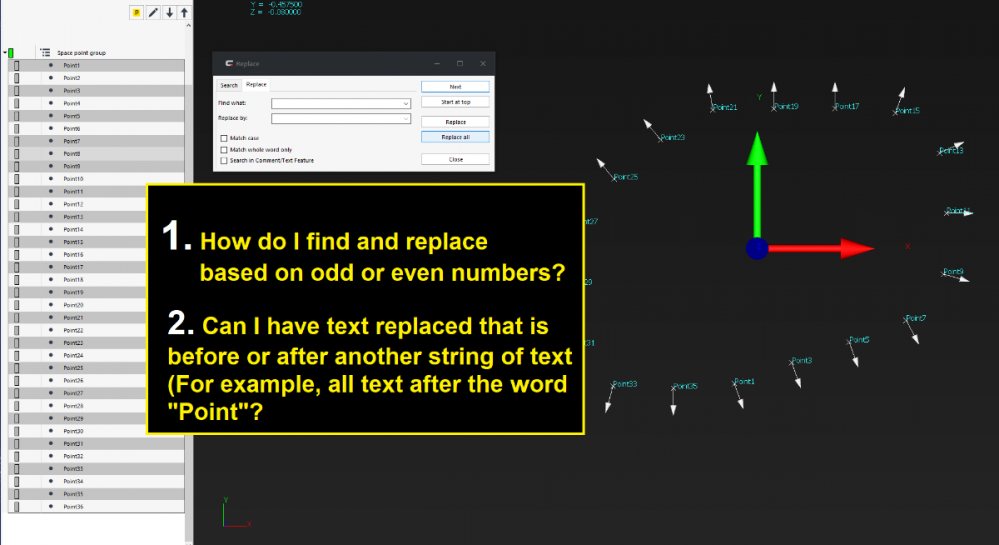The image size is (999, 545).
Task: Click the Next button
Action: tap(455, 87)
